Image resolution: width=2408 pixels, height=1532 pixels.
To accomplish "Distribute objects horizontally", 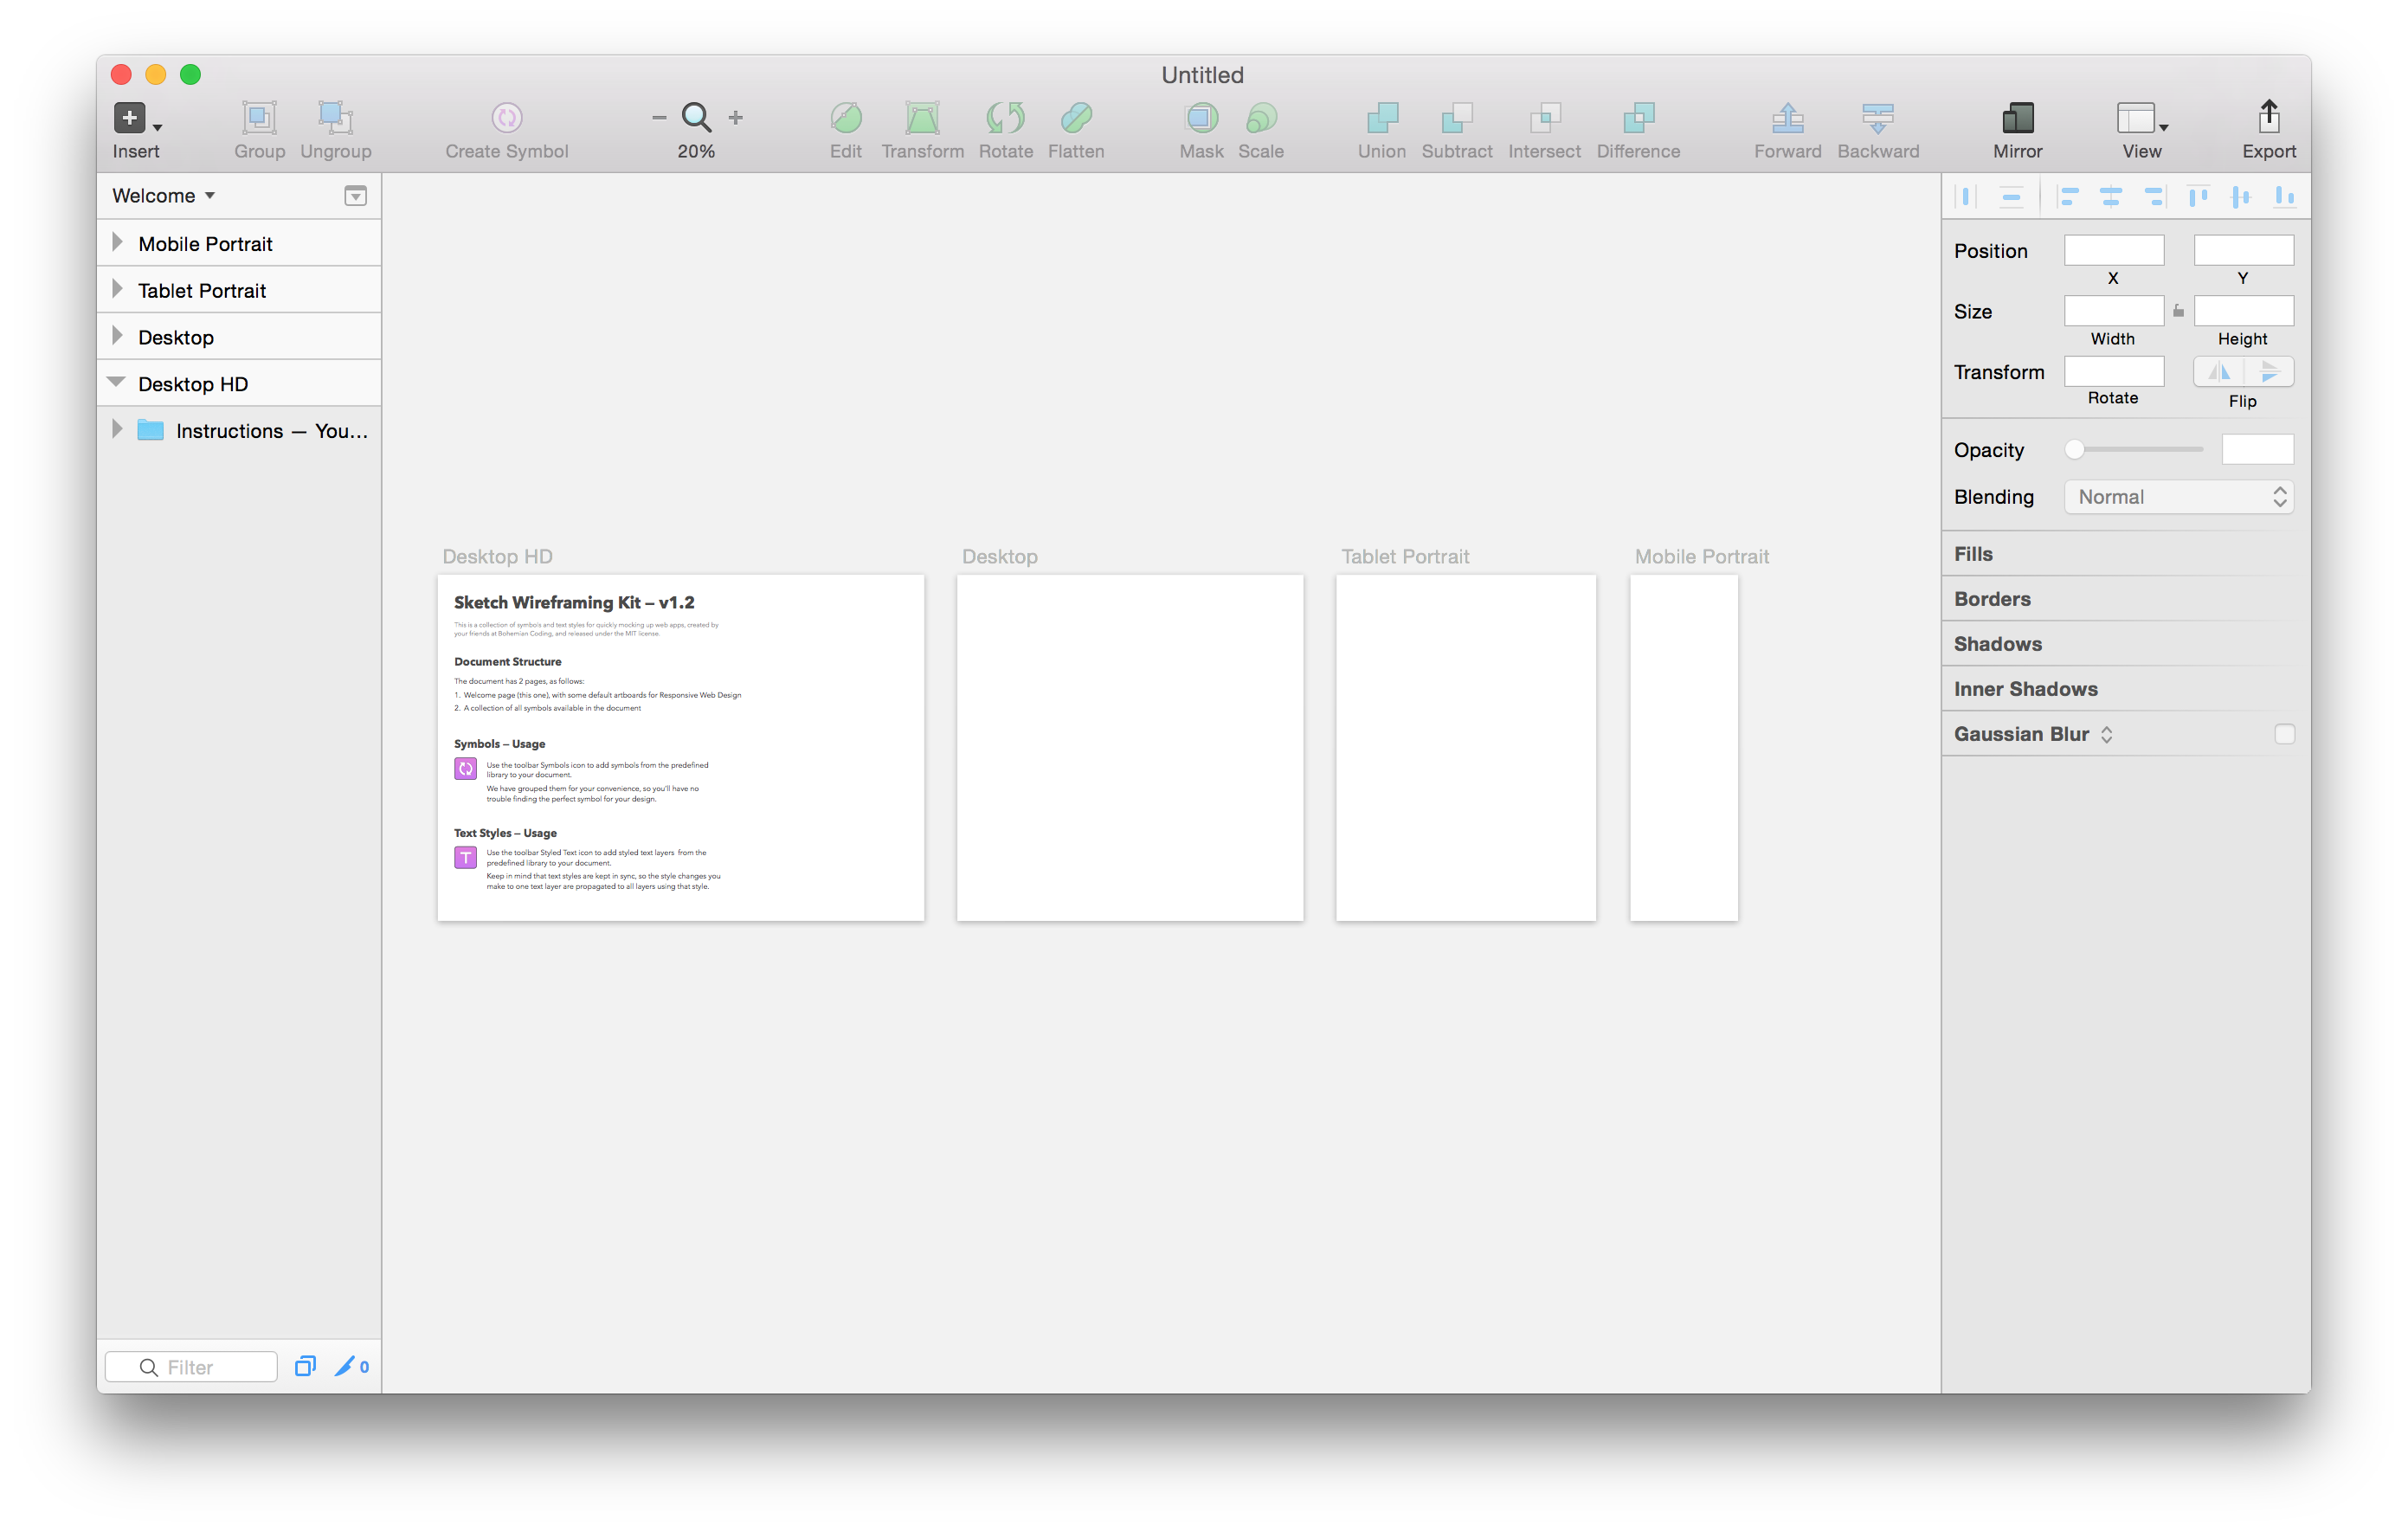I will tap(1967, 196).
